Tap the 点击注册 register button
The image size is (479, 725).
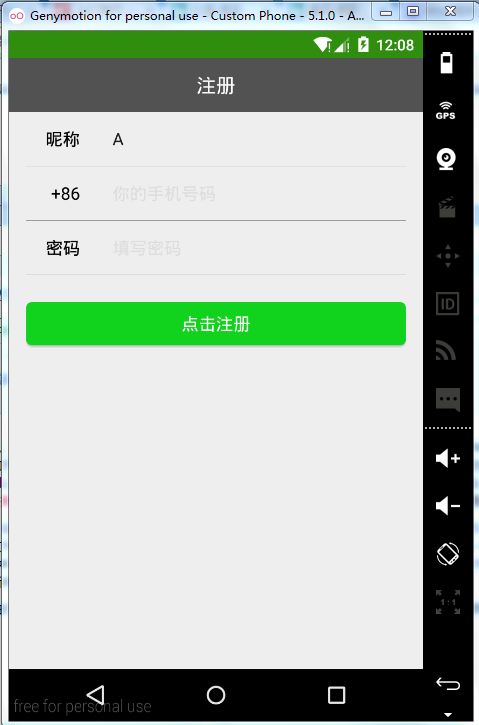coord(216,324)
